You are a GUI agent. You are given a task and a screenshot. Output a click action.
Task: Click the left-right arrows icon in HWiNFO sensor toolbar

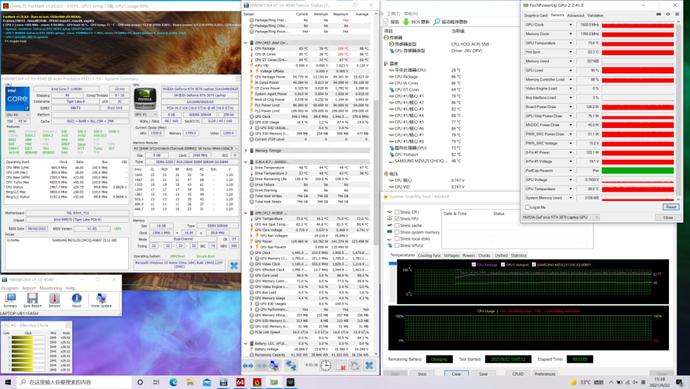click(x=248, y=365)
